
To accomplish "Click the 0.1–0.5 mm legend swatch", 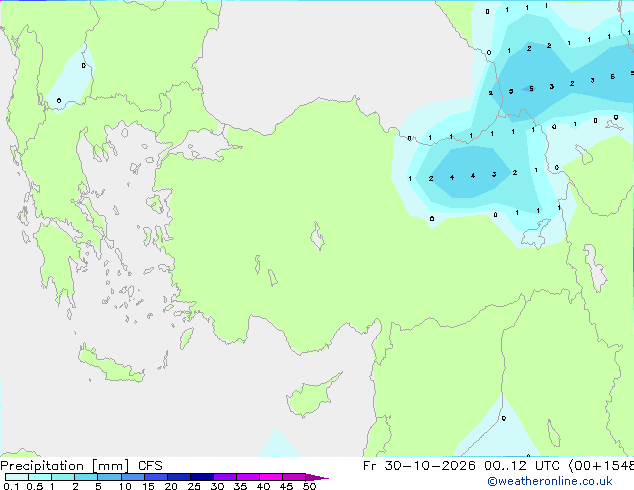I will [17, 477].
